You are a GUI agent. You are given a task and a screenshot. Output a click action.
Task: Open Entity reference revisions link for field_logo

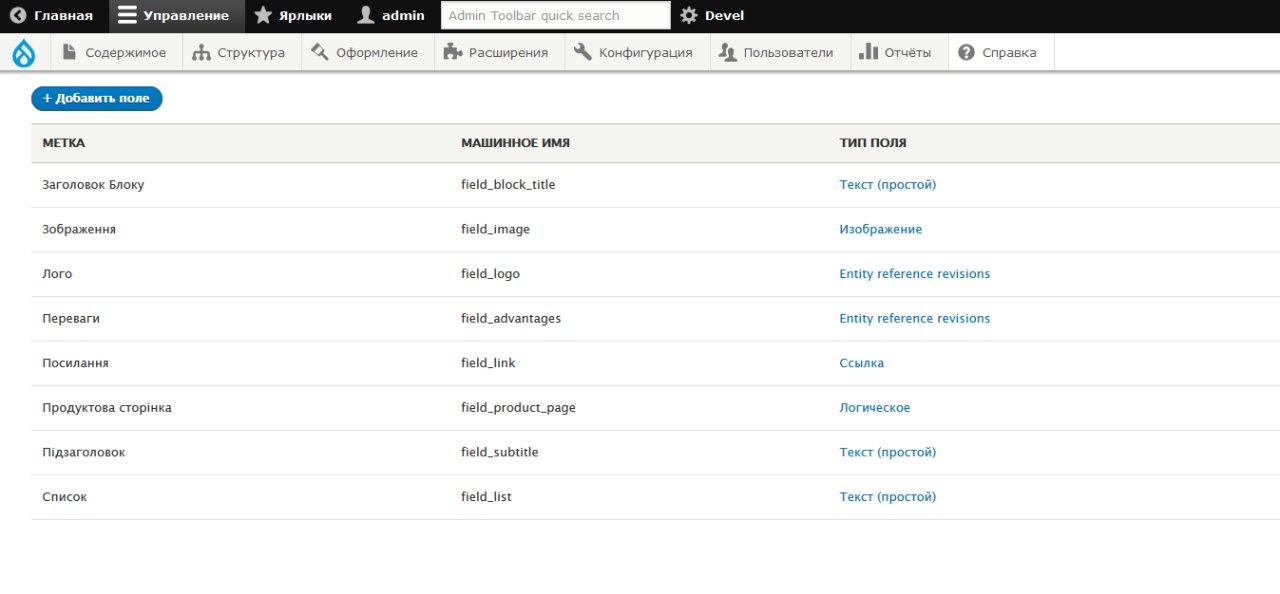click(914, 274)
